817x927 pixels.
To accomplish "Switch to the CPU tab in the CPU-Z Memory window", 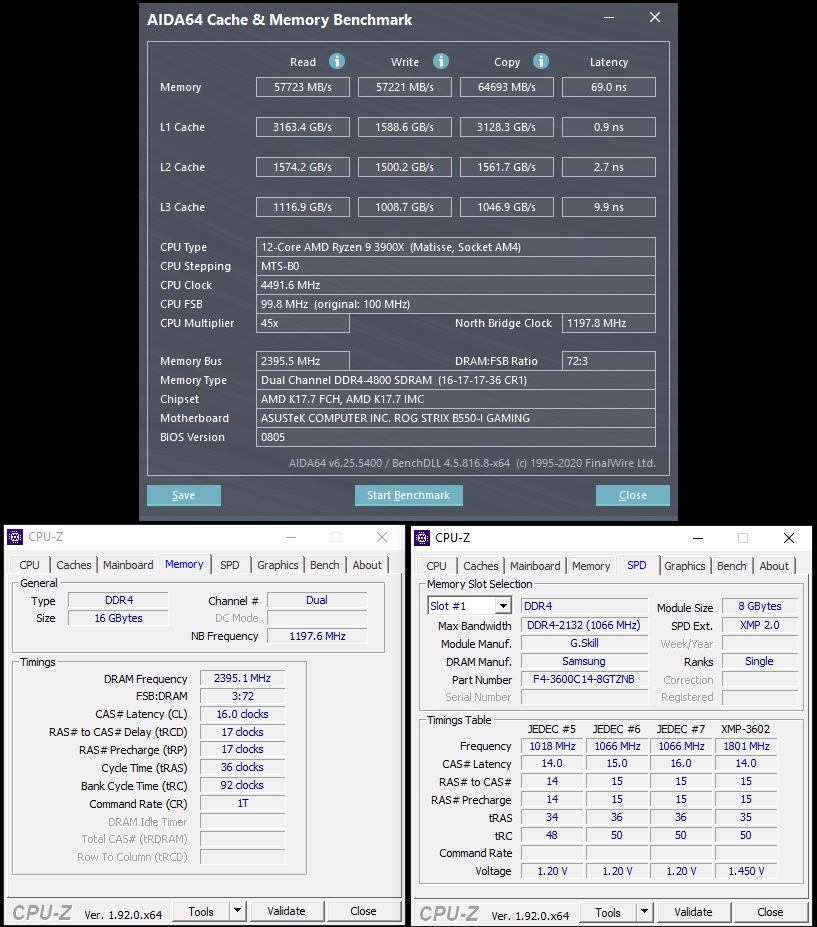I will 29,565.
